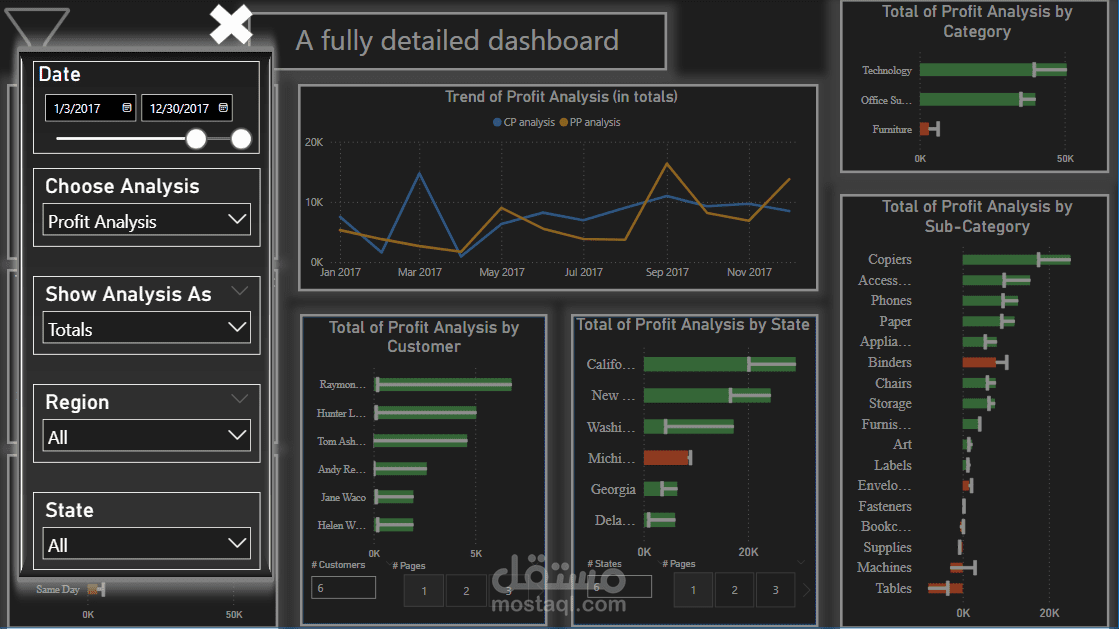Edit the start date field 1/3/2017

(90, 109)
